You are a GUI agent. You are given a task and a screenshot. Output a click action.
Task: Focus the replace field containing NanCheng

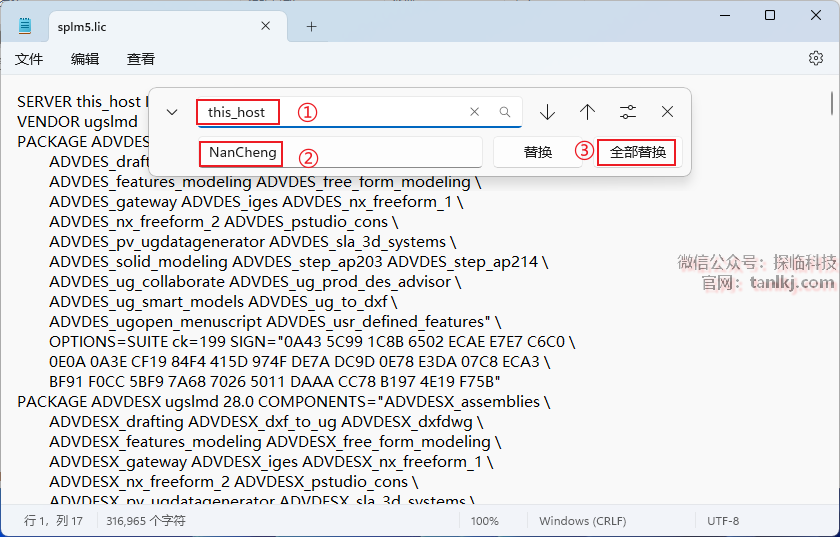(340, 152)
